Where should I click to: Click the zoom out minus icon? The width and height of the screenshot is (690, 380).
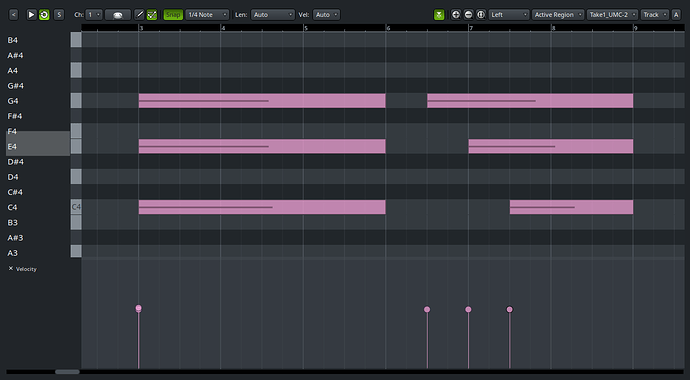click(x=468, y=15)
